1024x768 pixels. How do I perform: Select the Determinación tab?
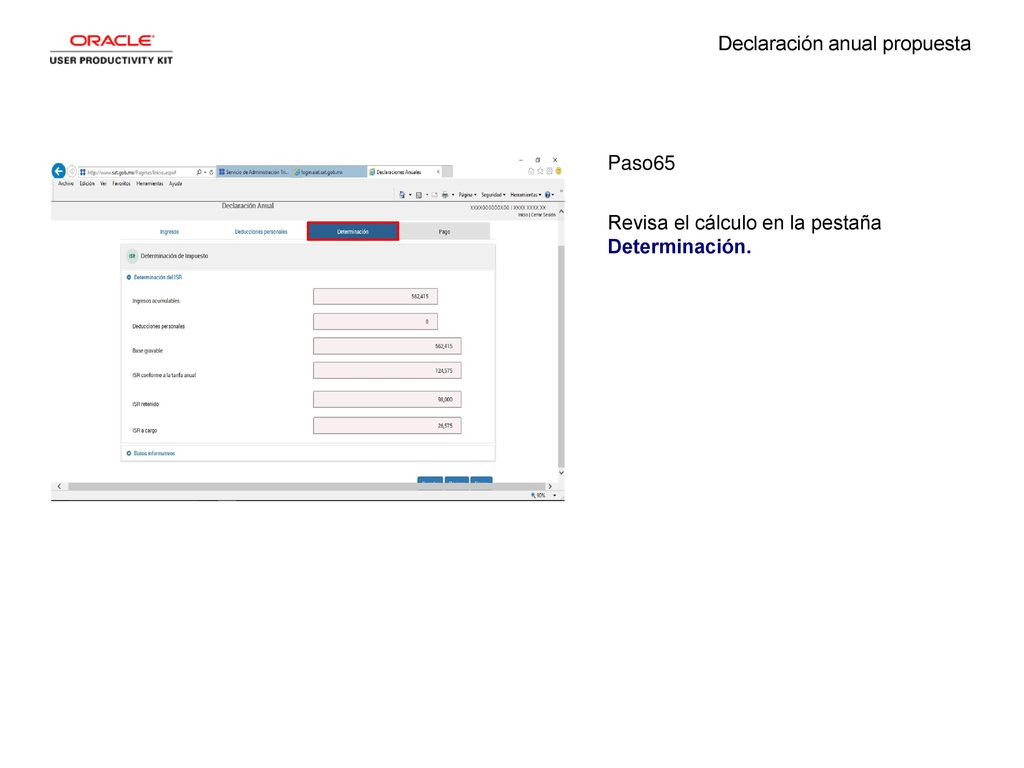353,231
